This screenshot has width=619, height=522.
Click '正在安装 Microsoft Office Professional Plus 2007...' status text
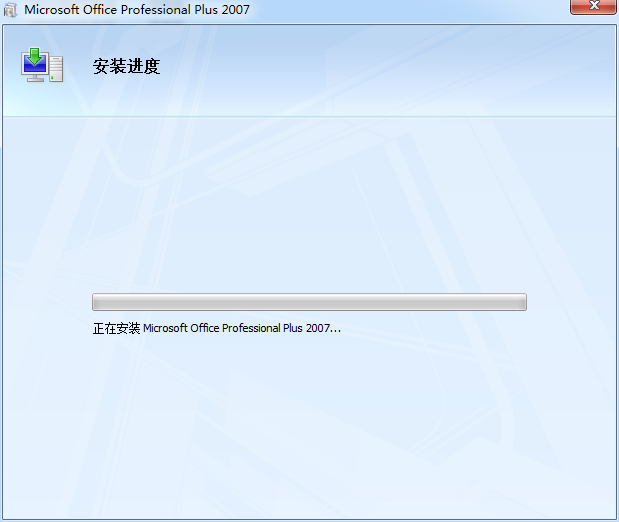216,328
